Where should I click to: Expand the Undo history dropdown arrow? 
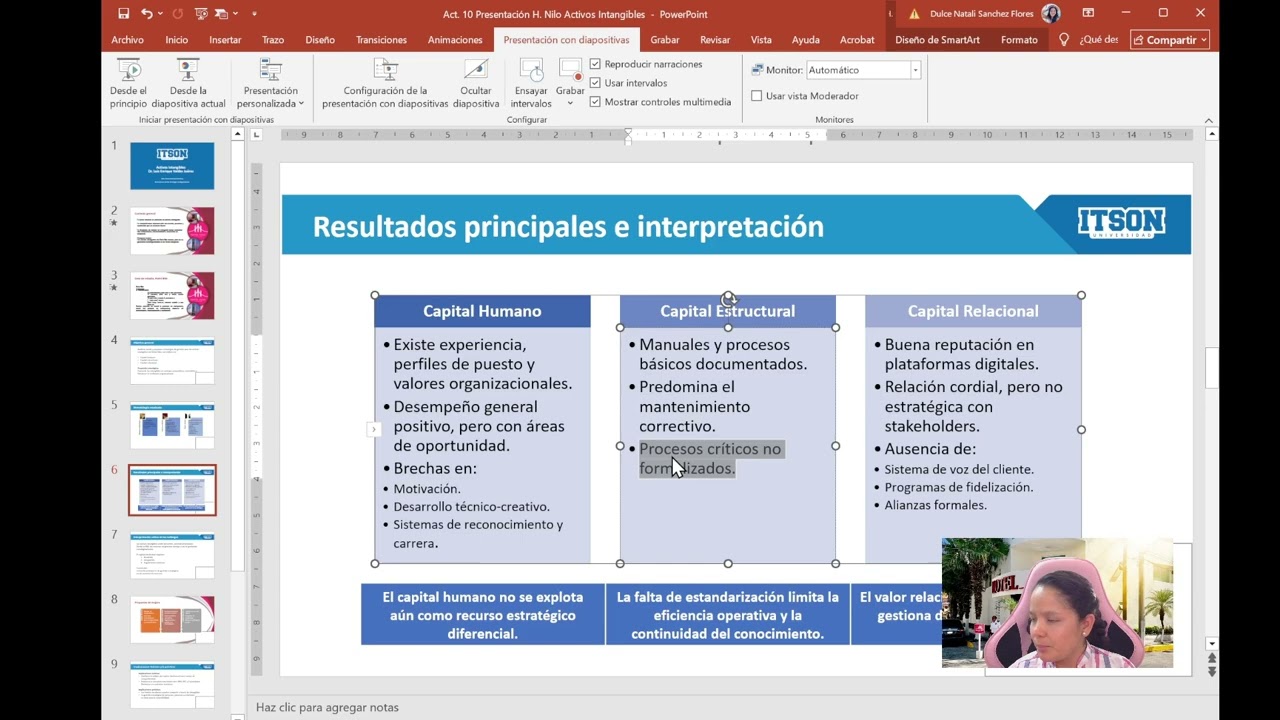160,14
